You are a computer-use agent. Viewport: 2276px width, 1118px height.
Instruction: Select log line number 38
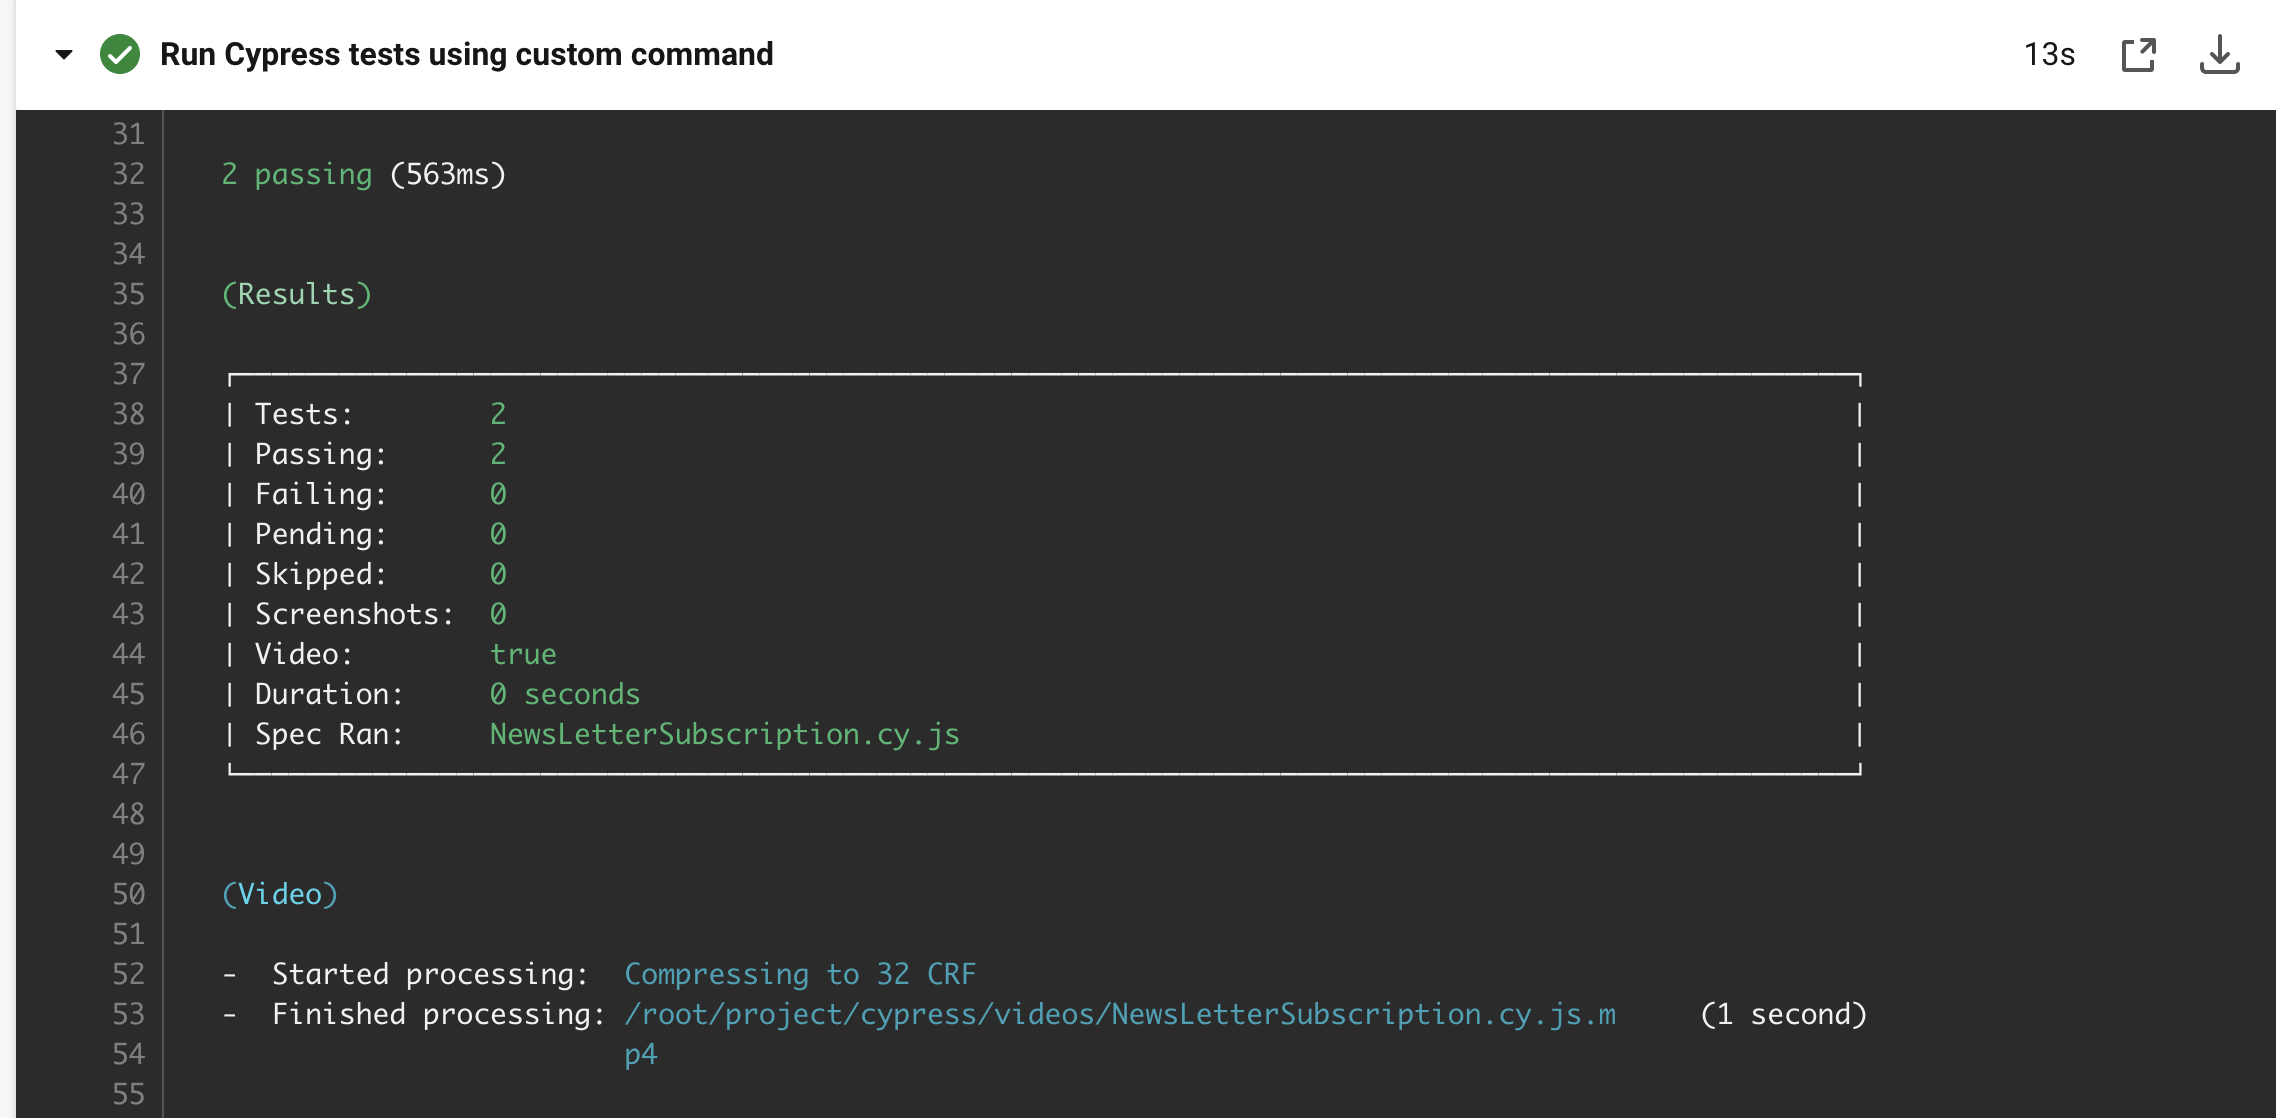128,414
